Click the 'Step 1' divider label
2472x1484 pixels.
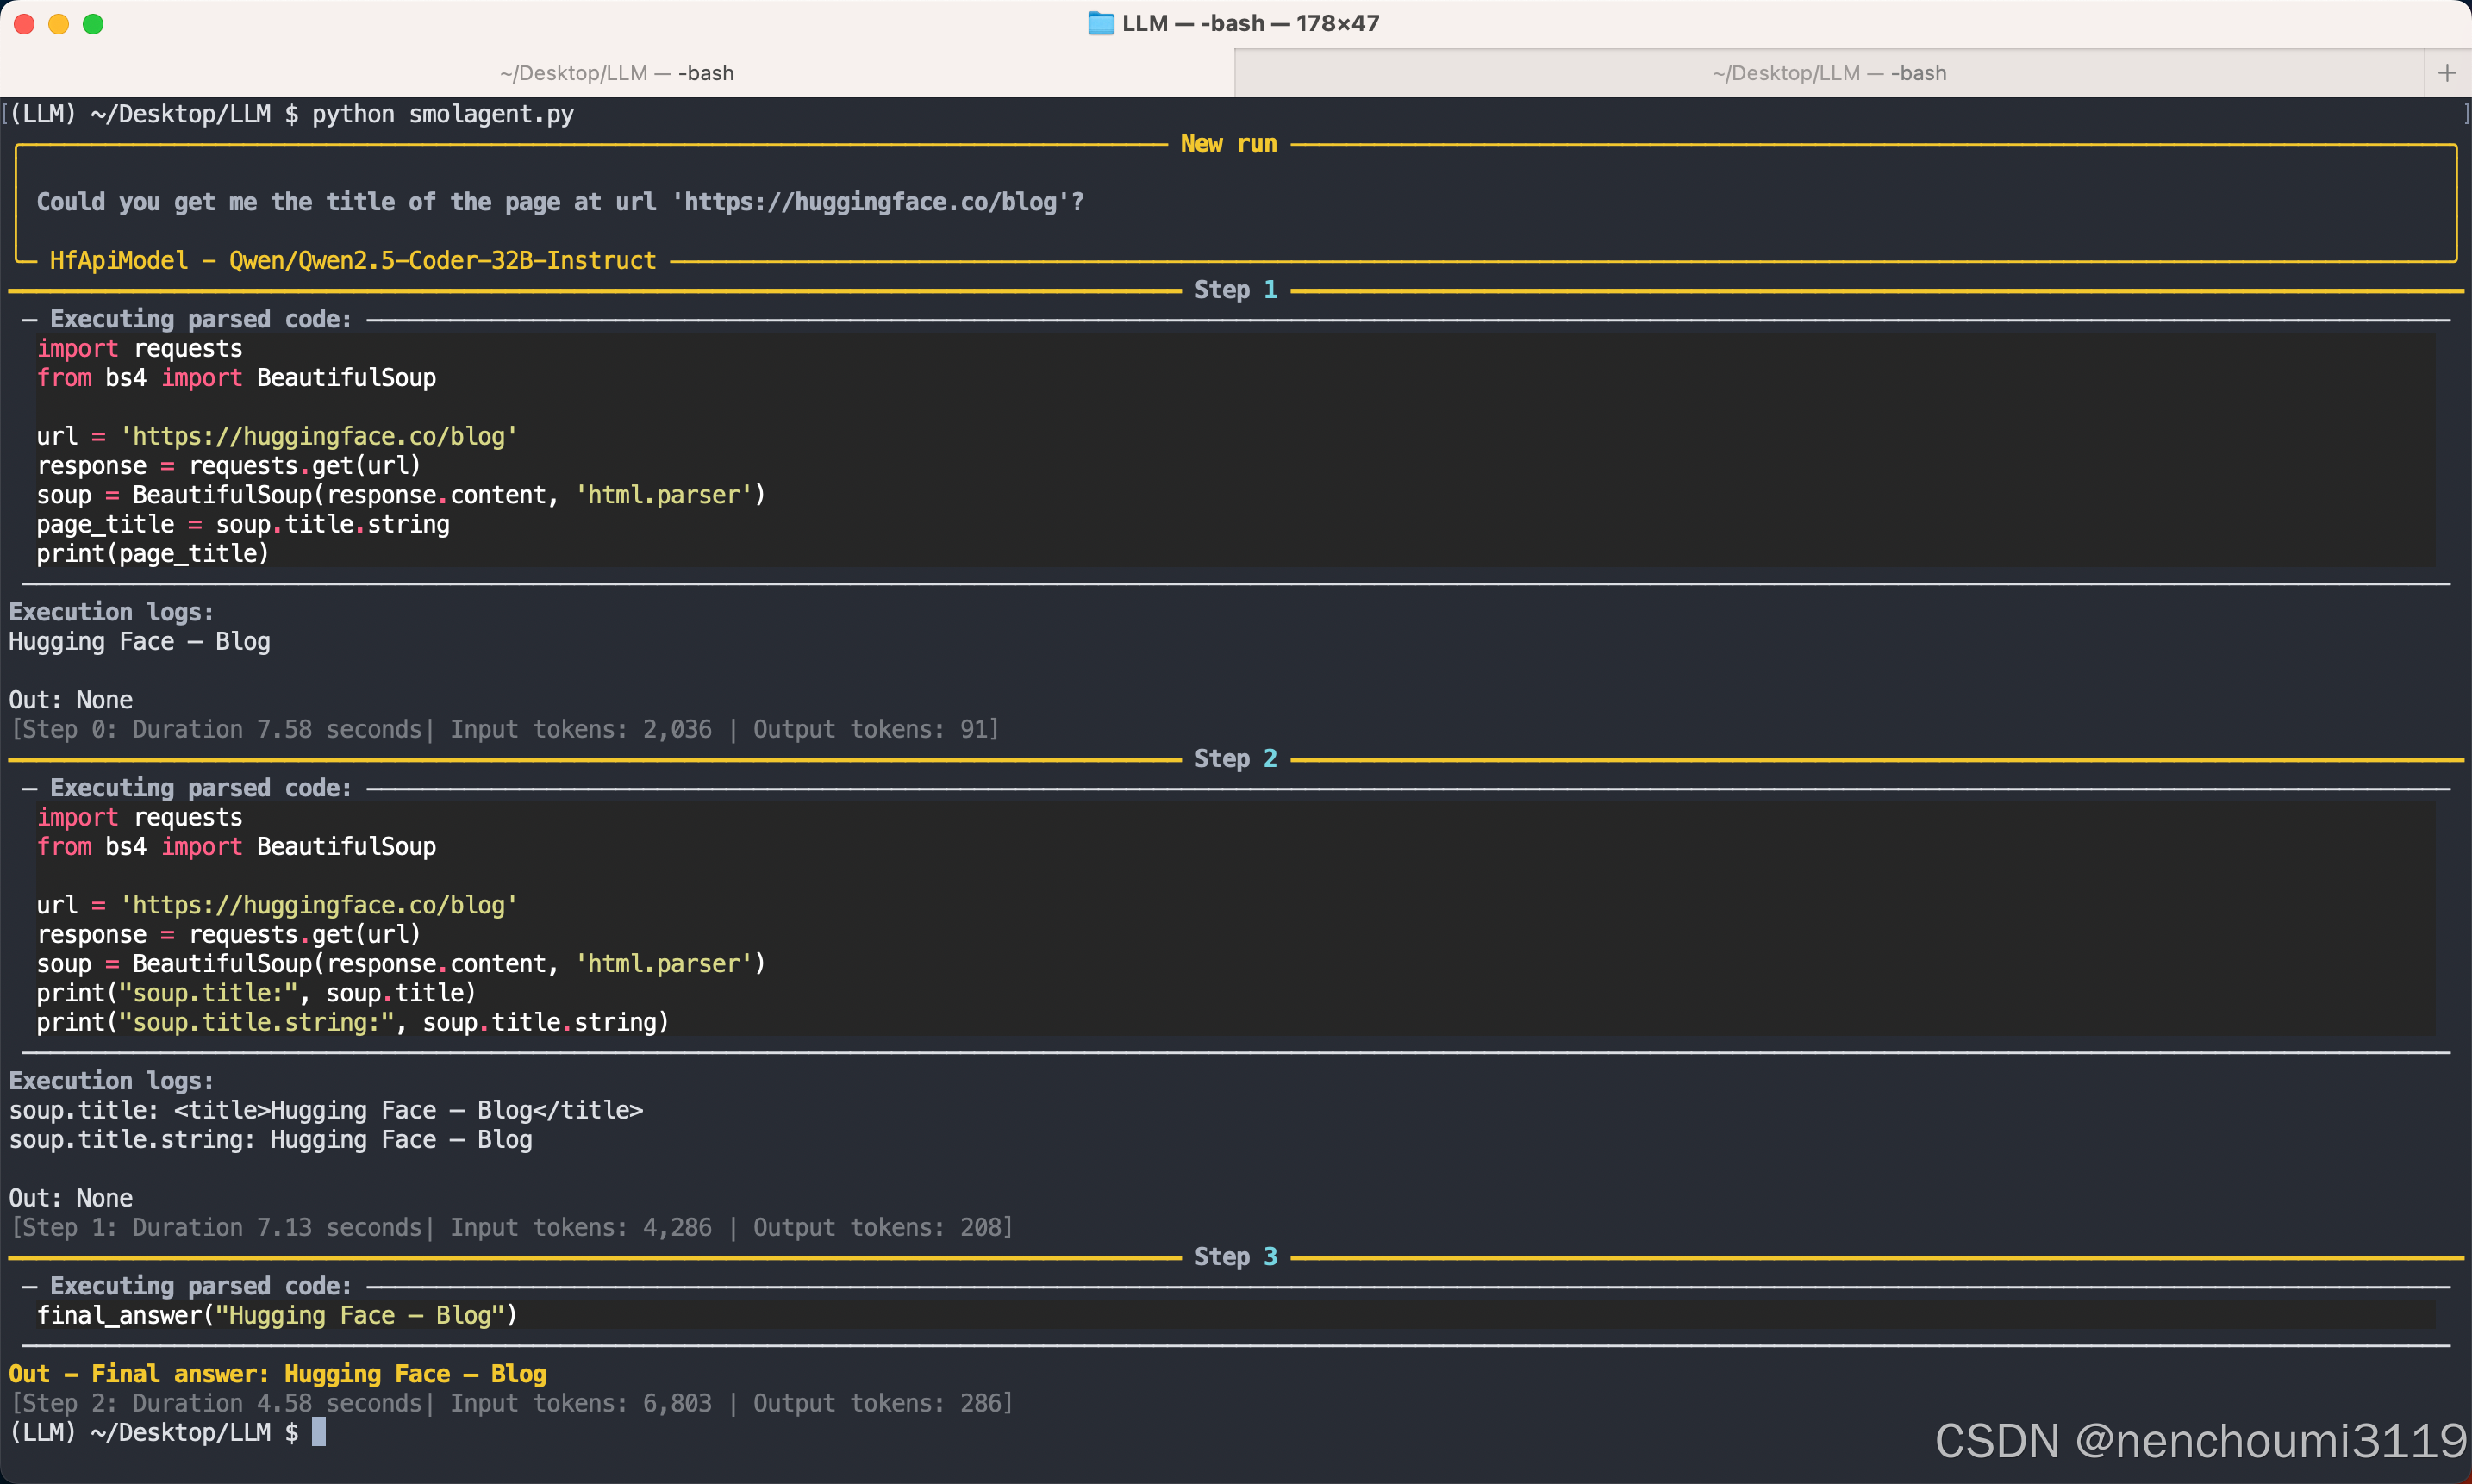pyautogui.click(x=1235, y=290)
